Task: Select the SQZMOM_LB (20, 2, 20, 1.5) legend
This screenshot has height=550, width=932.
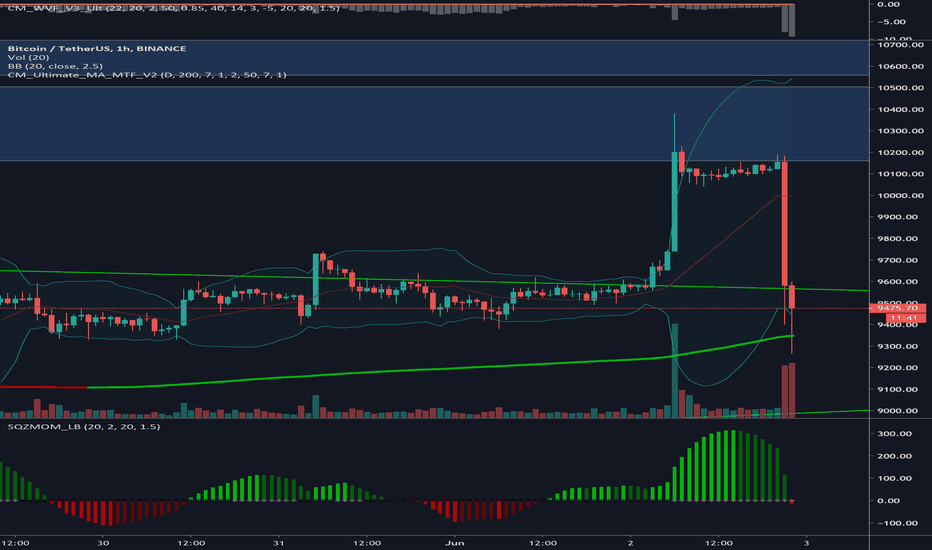Action: [83, 426]
